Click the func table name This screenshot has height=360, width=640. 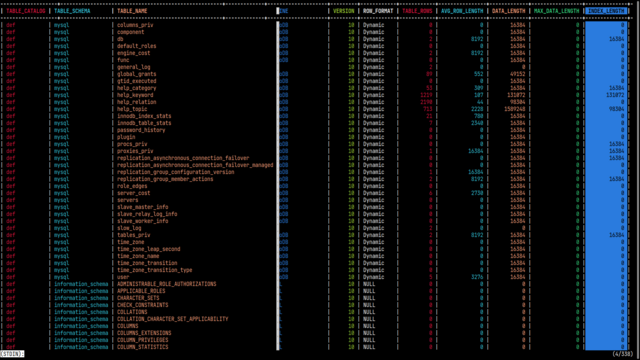123,60
